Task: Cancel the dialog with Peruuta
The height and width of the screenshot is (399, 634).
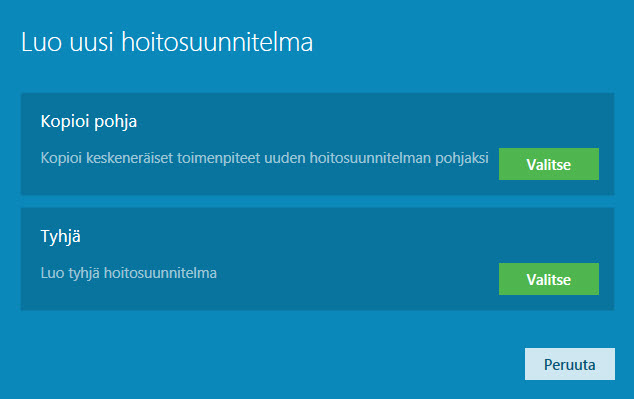Action: pyautogui.click(x=570, y=364)
